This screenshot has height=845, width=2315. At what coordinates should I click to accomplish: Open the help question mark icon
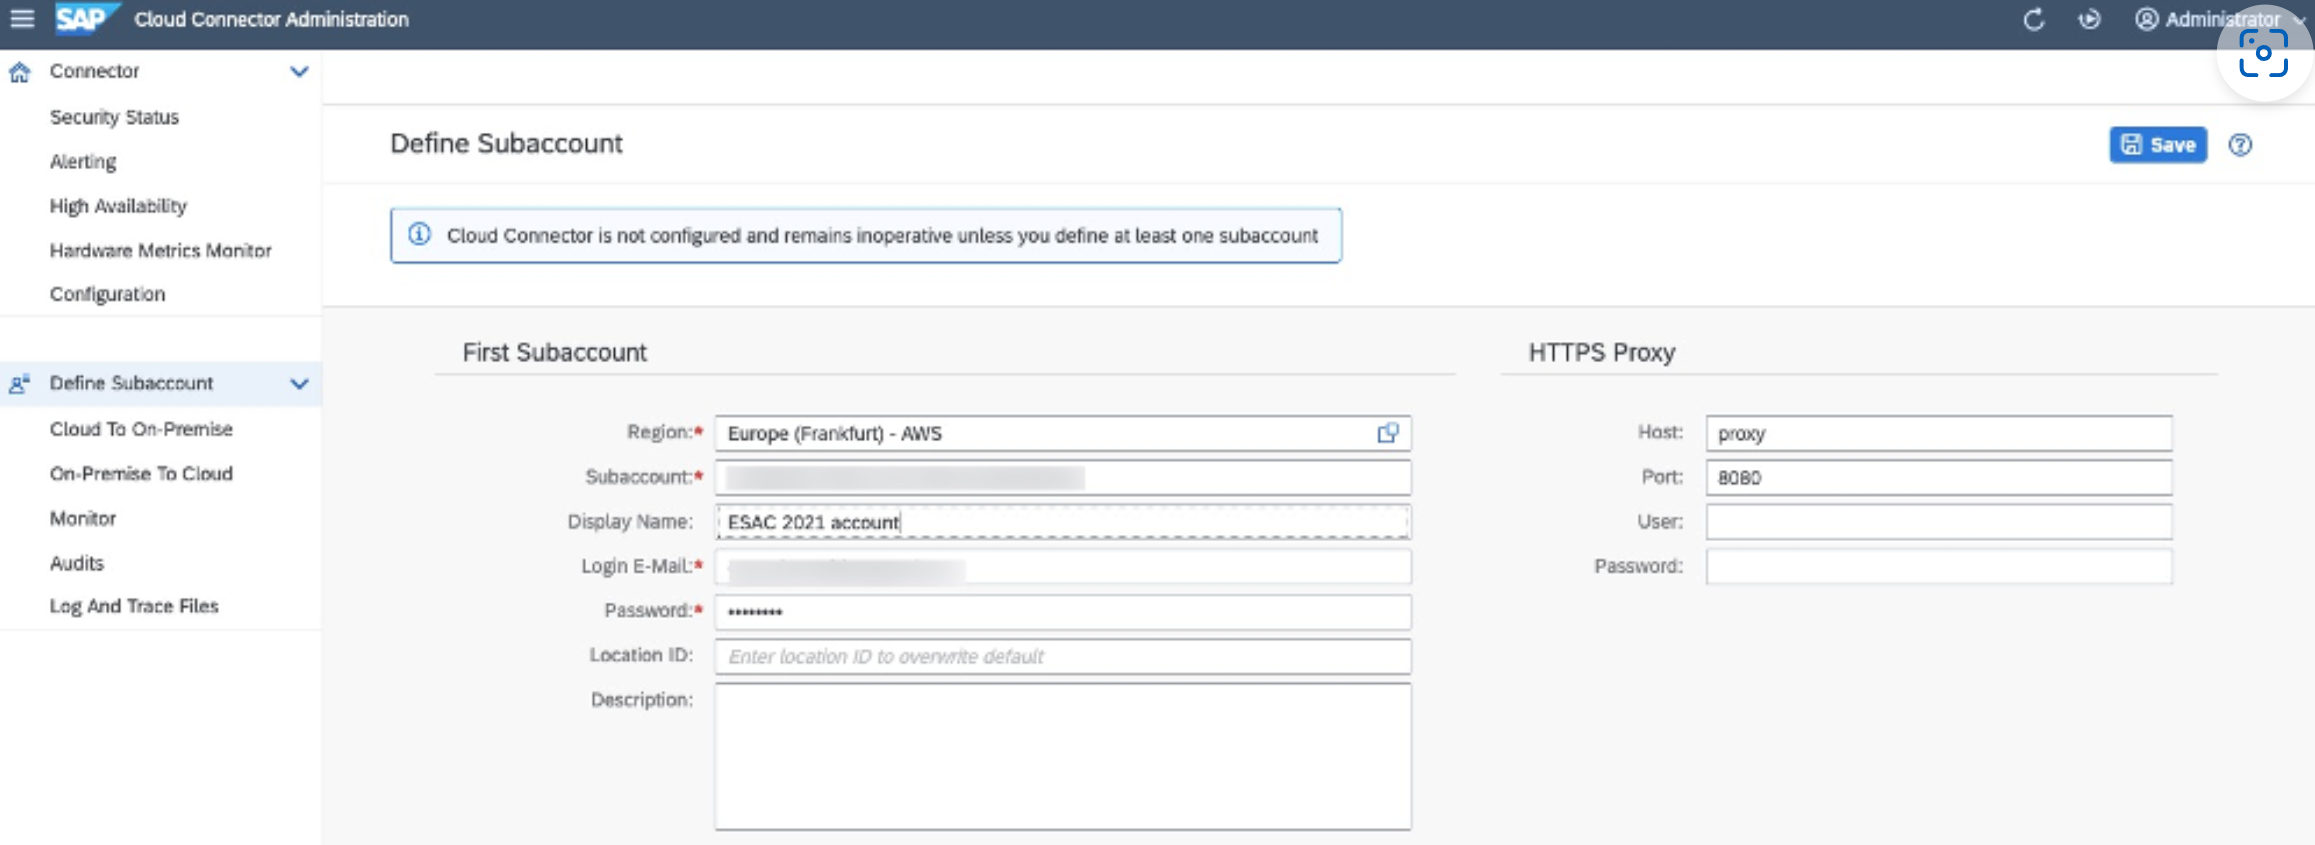2240,145
